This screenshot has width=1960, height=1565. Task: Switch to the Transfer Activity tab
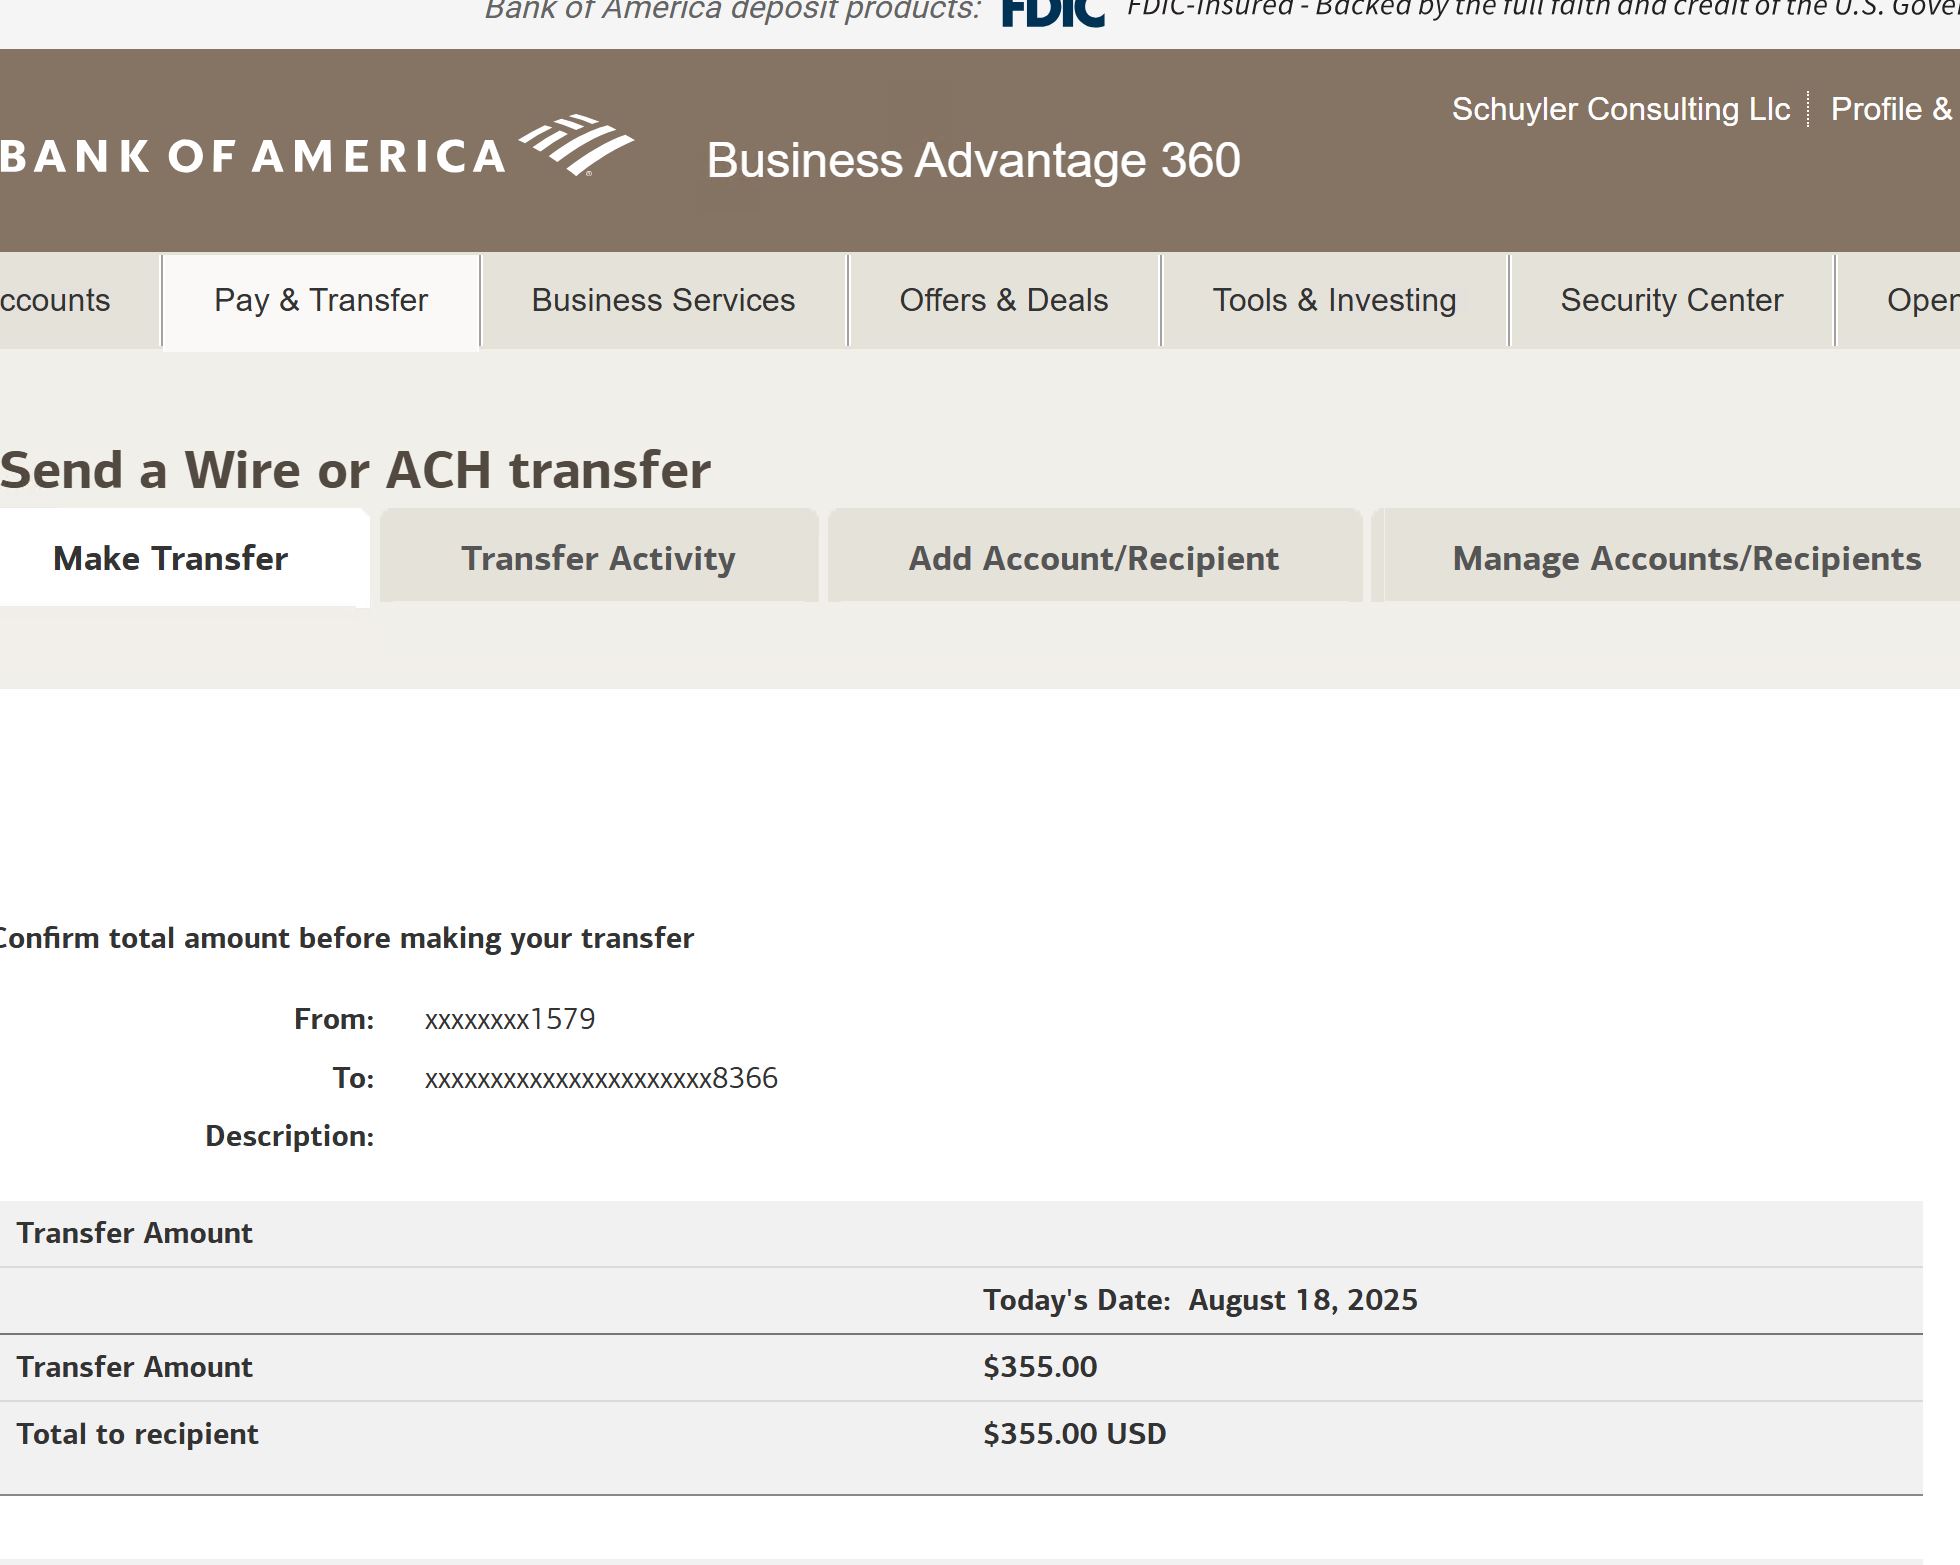(x=598, y=558)
